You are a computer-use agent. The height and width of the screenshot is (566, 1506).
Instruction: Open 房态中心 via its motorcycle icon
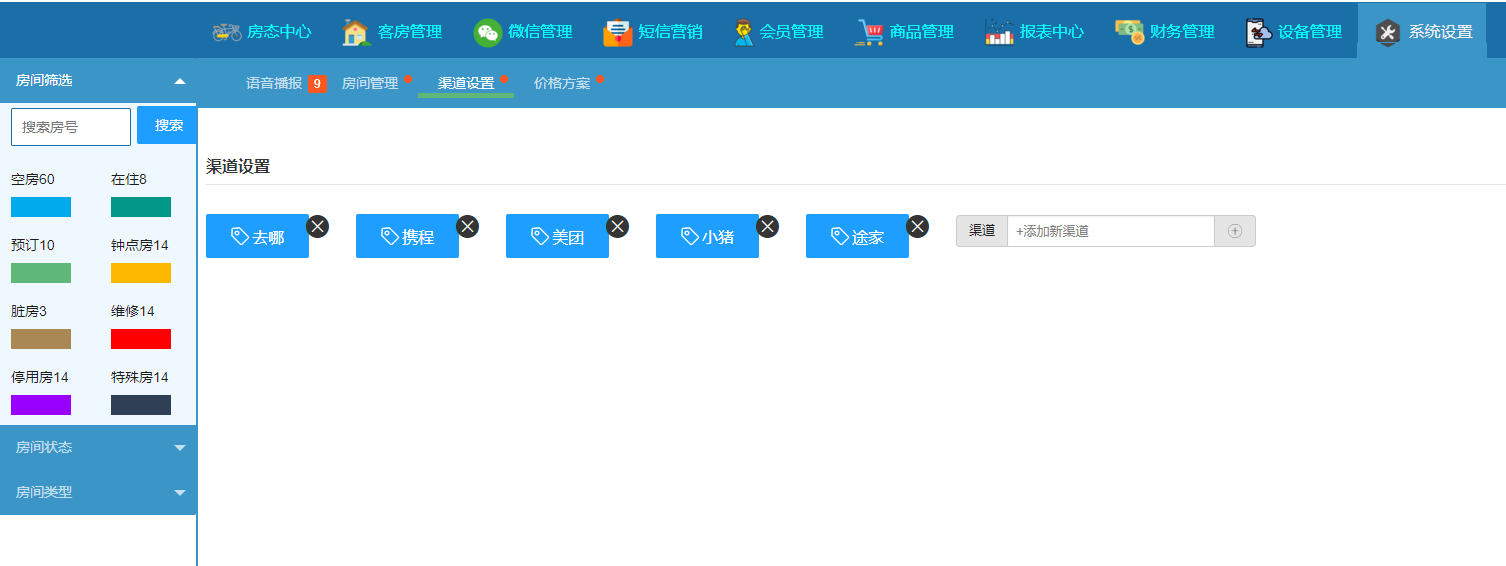click(x=227, y=32)
